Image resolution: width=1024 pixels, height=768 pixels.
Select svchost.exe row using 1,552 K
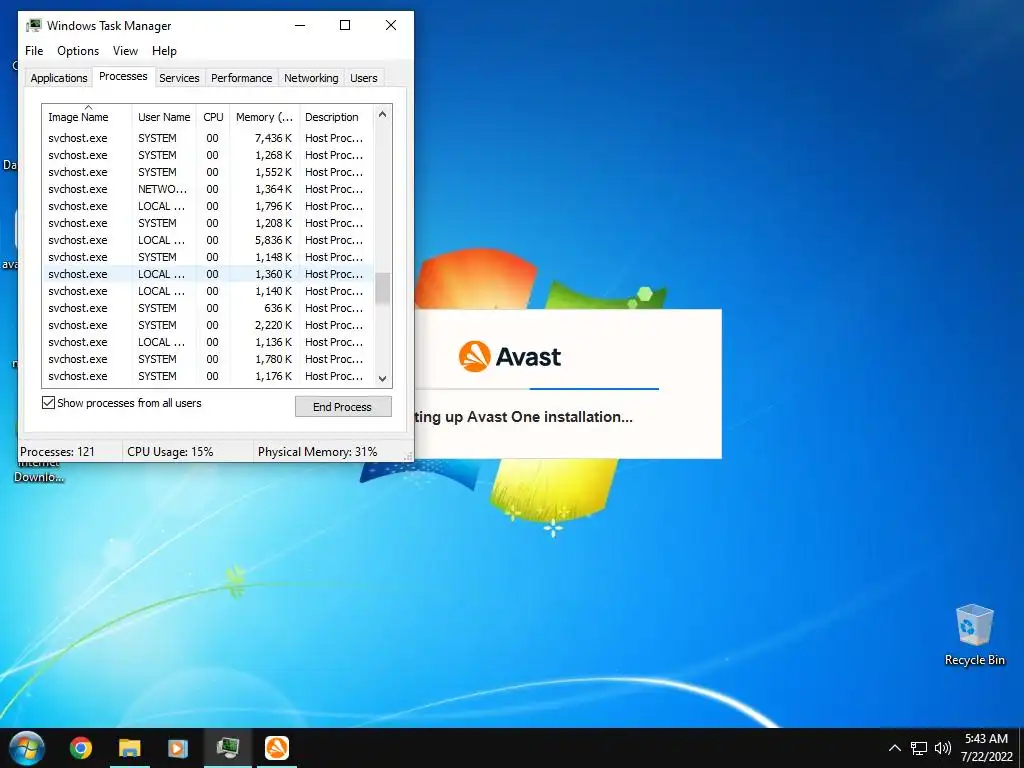click(x=208, y=172)
